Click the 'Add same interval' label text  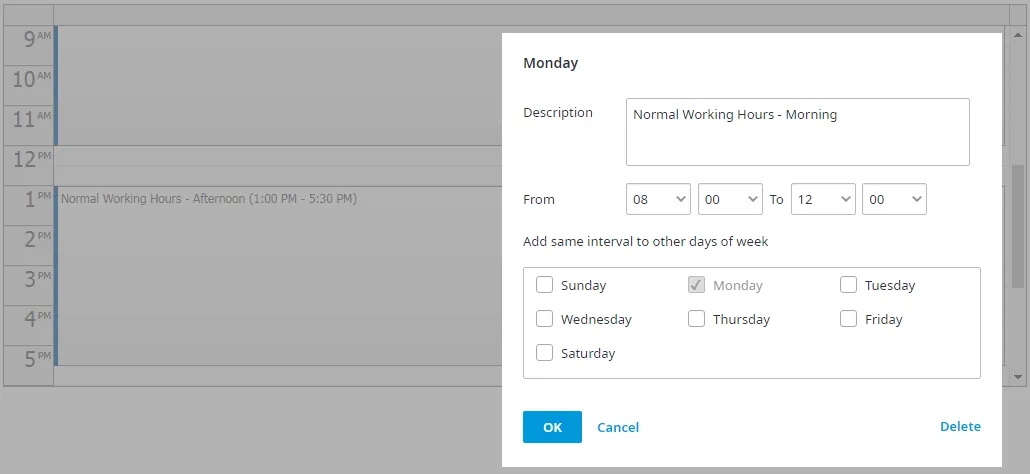646,242
